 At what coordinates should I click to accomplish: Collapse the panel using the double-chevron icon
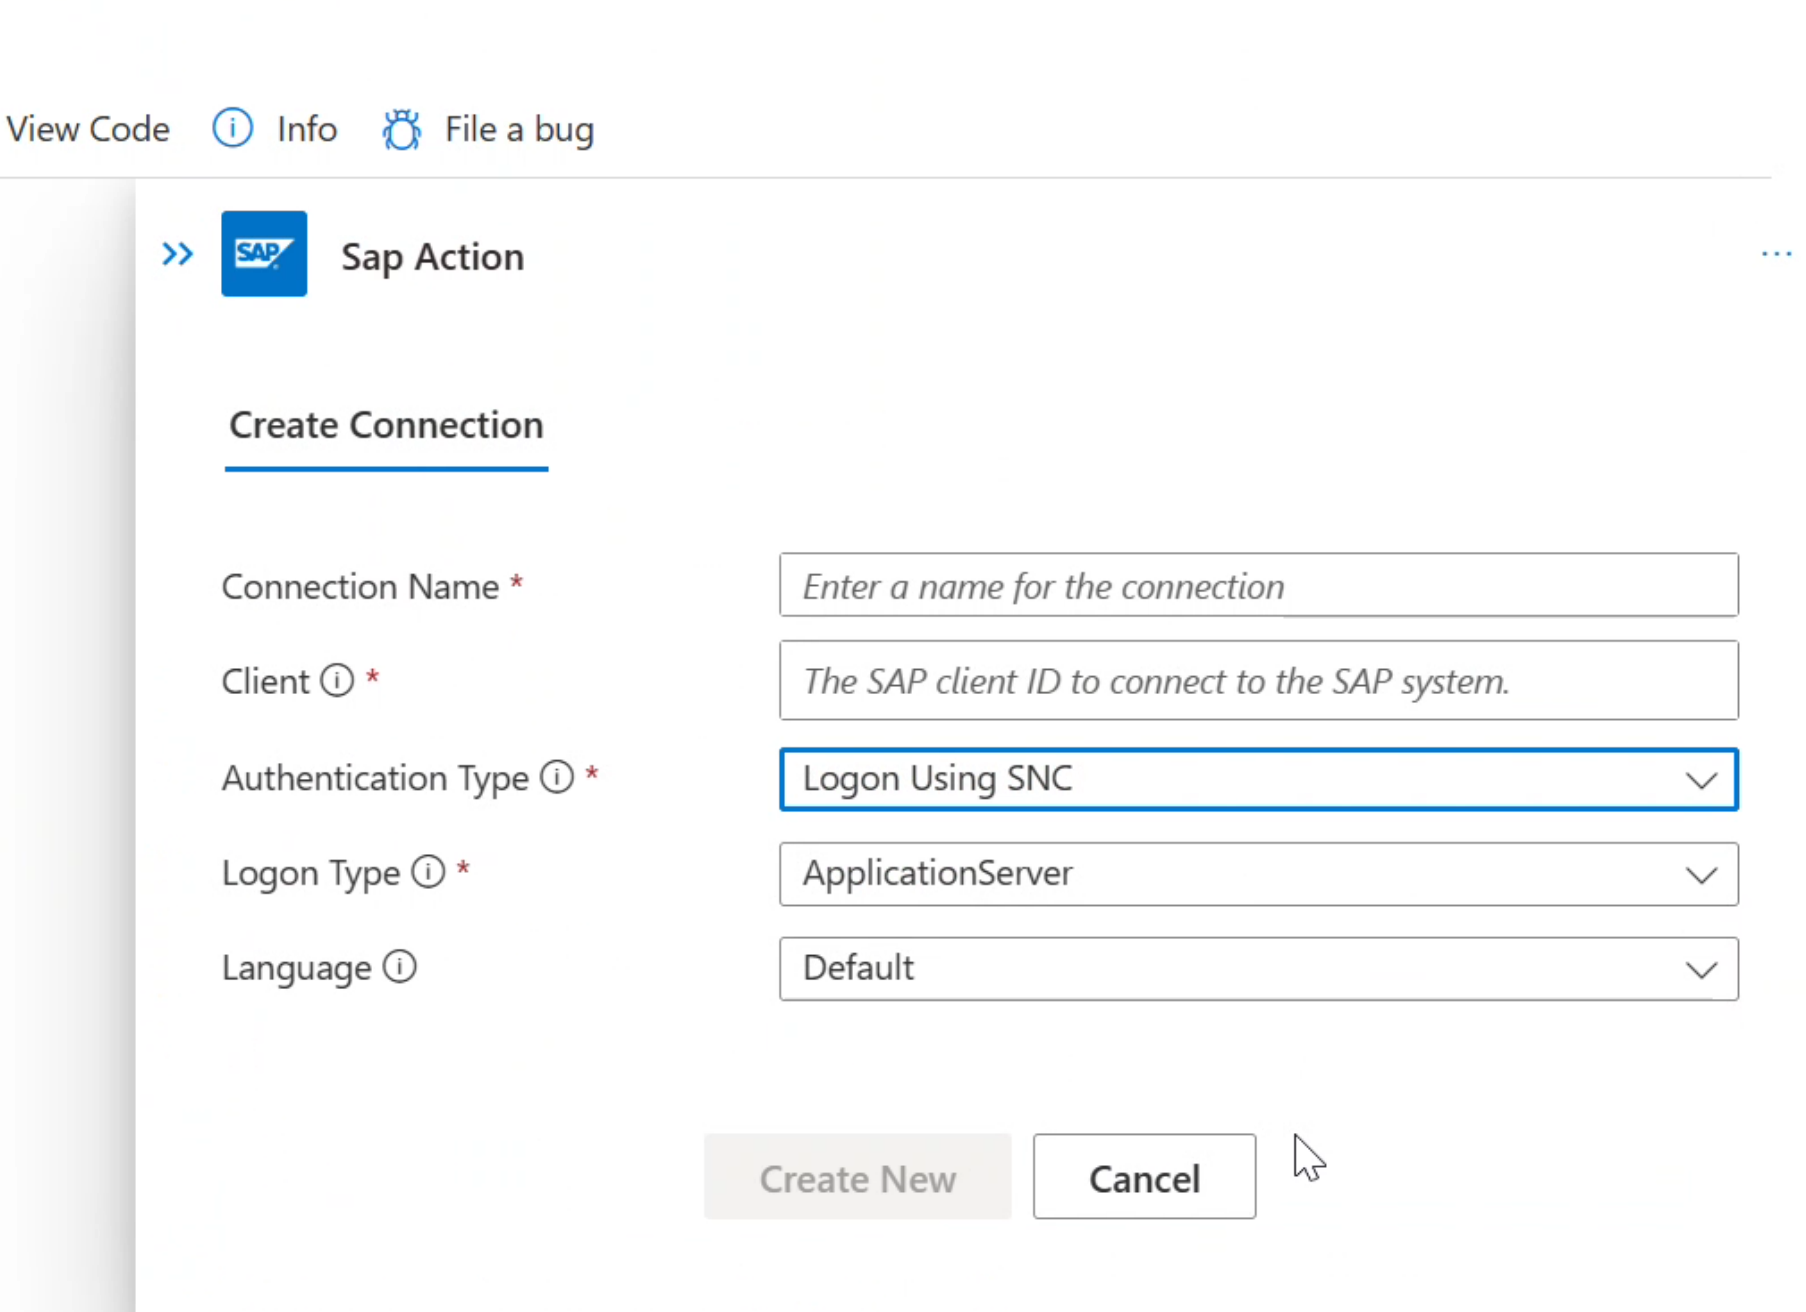tap(177, 254)
